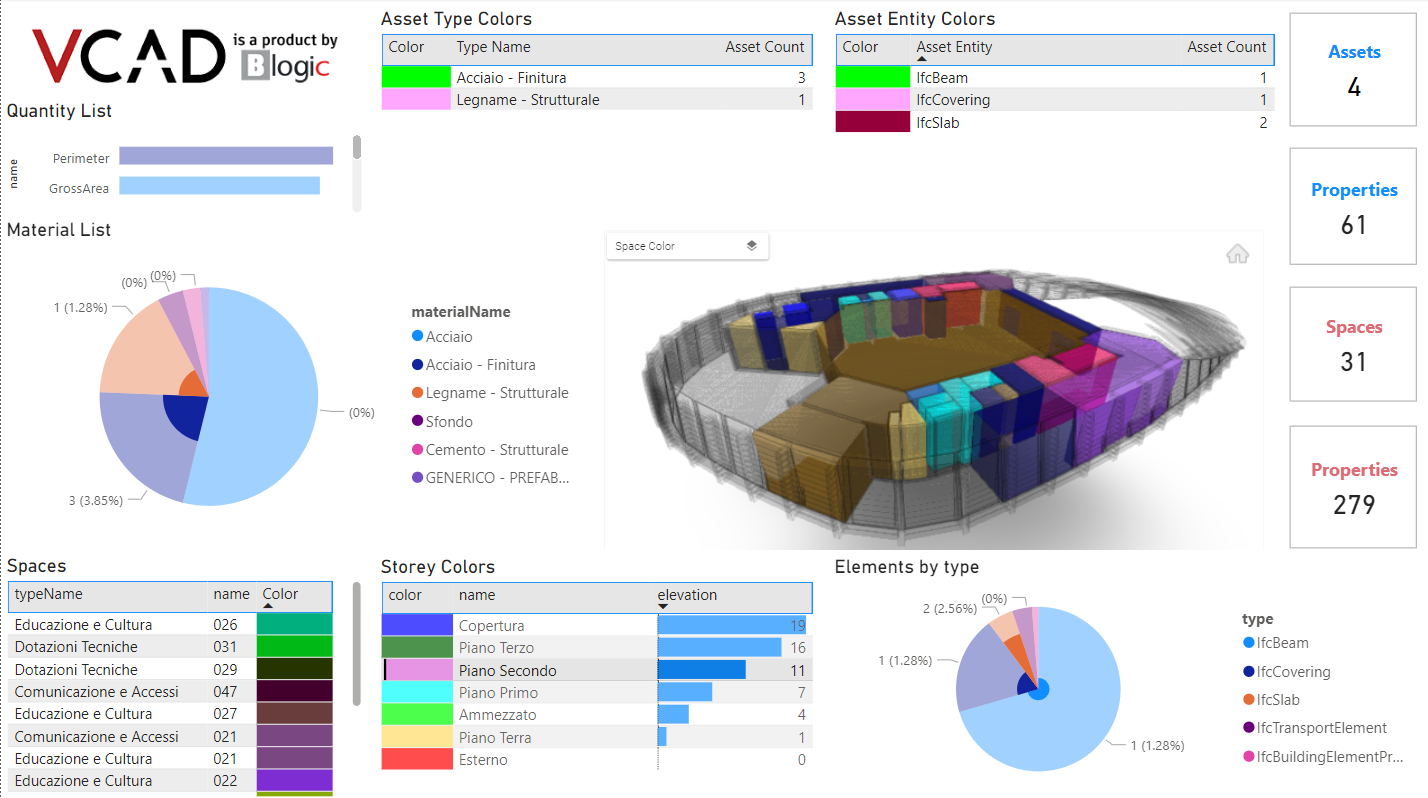Select Dotazioni Tecniche row 031

coord(170,647)
